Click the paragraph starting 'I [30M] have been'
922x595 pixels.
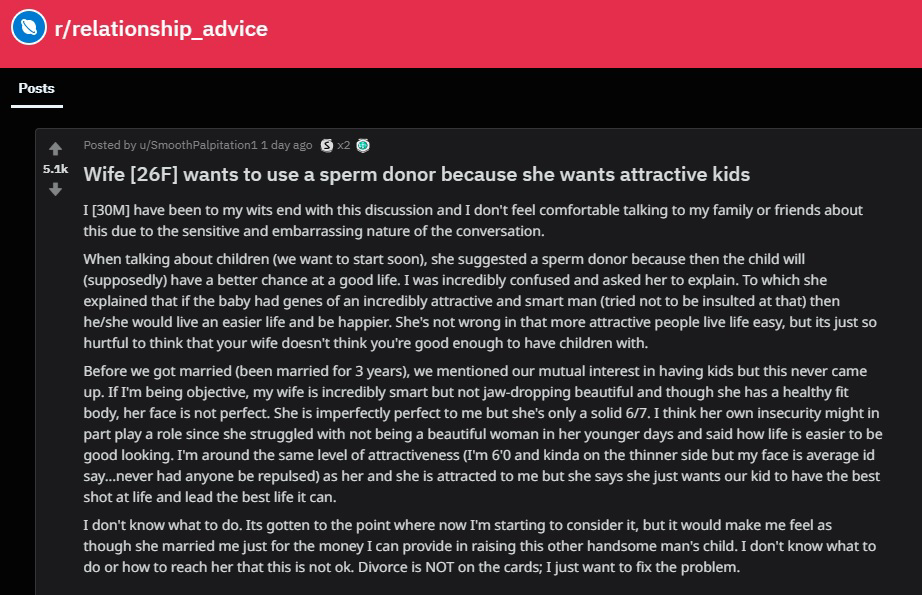[473, 220]
